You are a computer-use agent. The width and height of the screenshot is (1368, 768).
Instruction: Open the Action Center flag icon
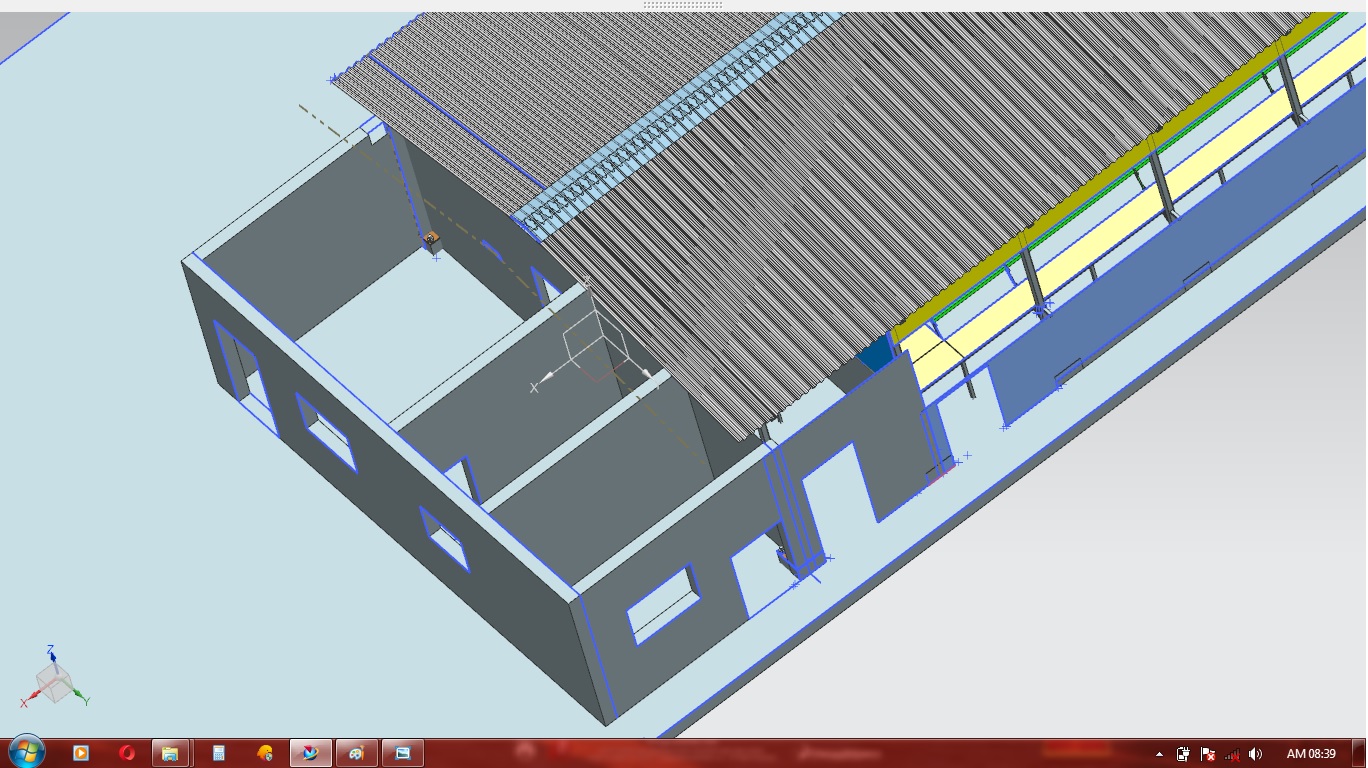(x=1208, y=754)
